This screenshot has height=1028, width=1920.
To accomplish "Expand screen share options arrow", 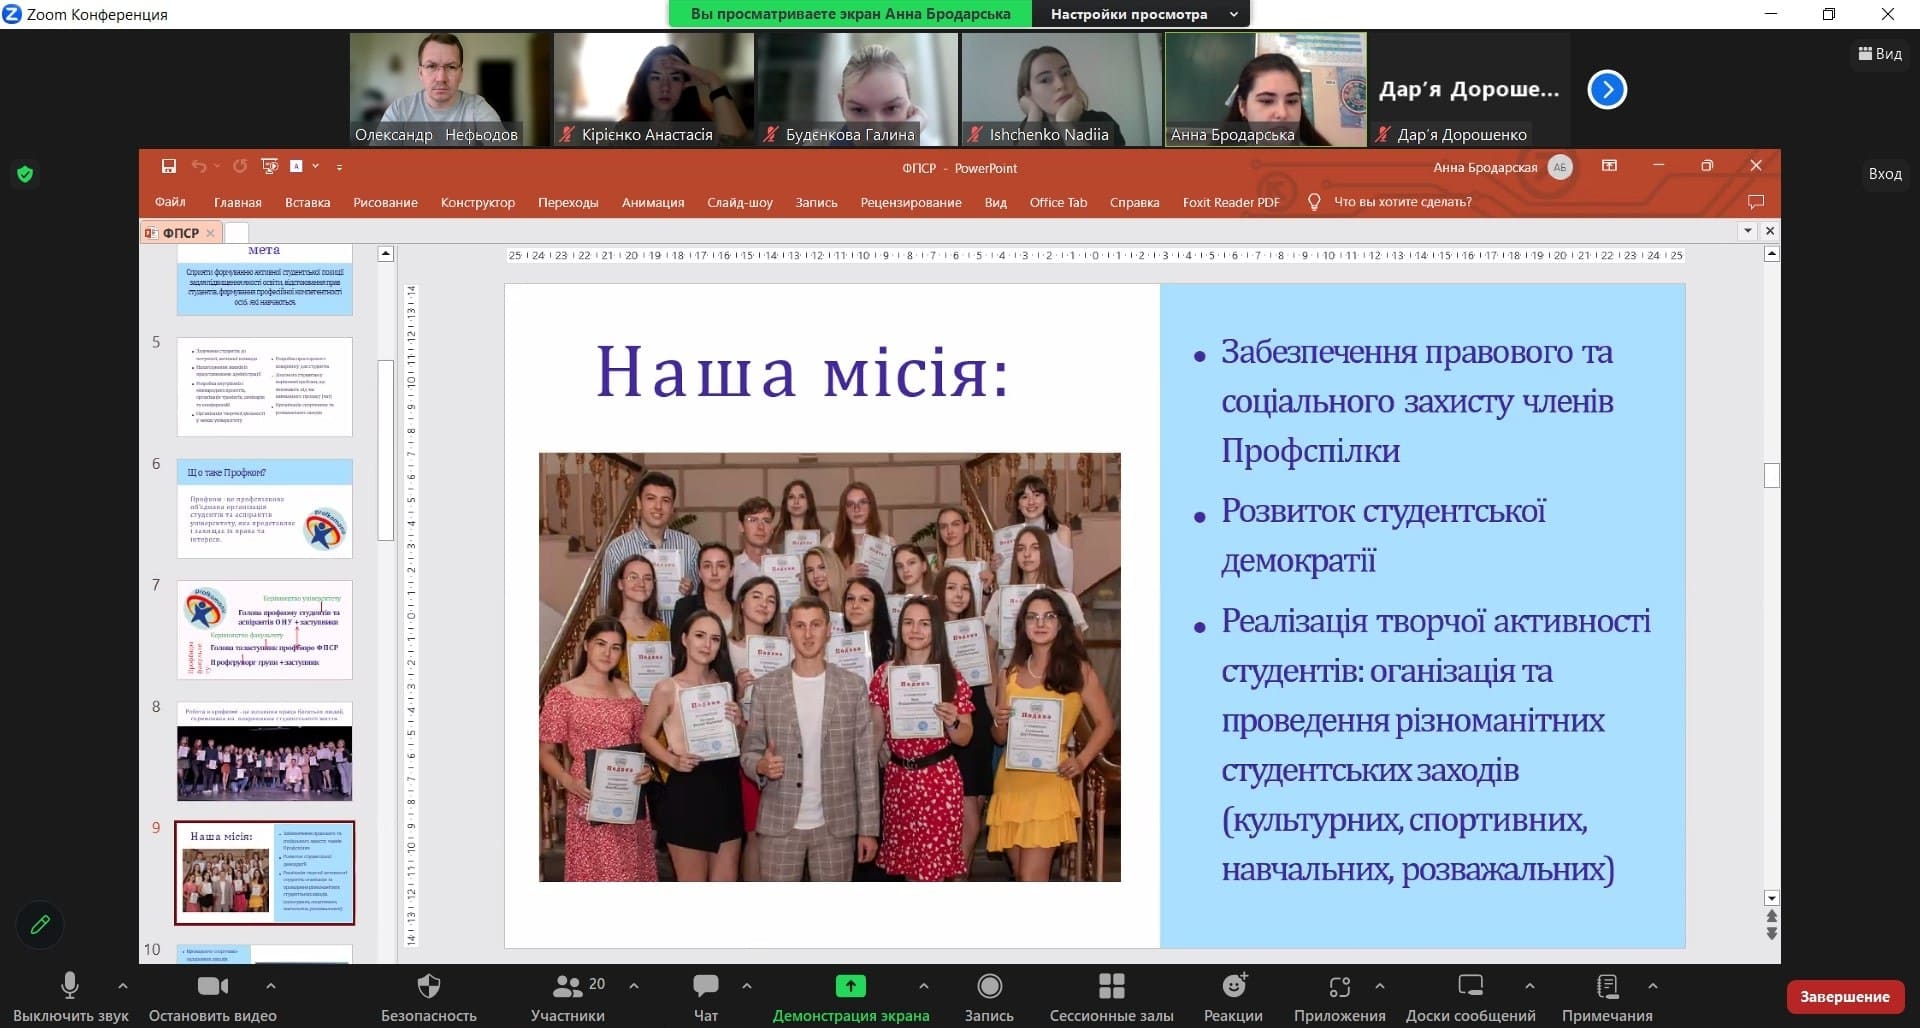I will [923, 986].
